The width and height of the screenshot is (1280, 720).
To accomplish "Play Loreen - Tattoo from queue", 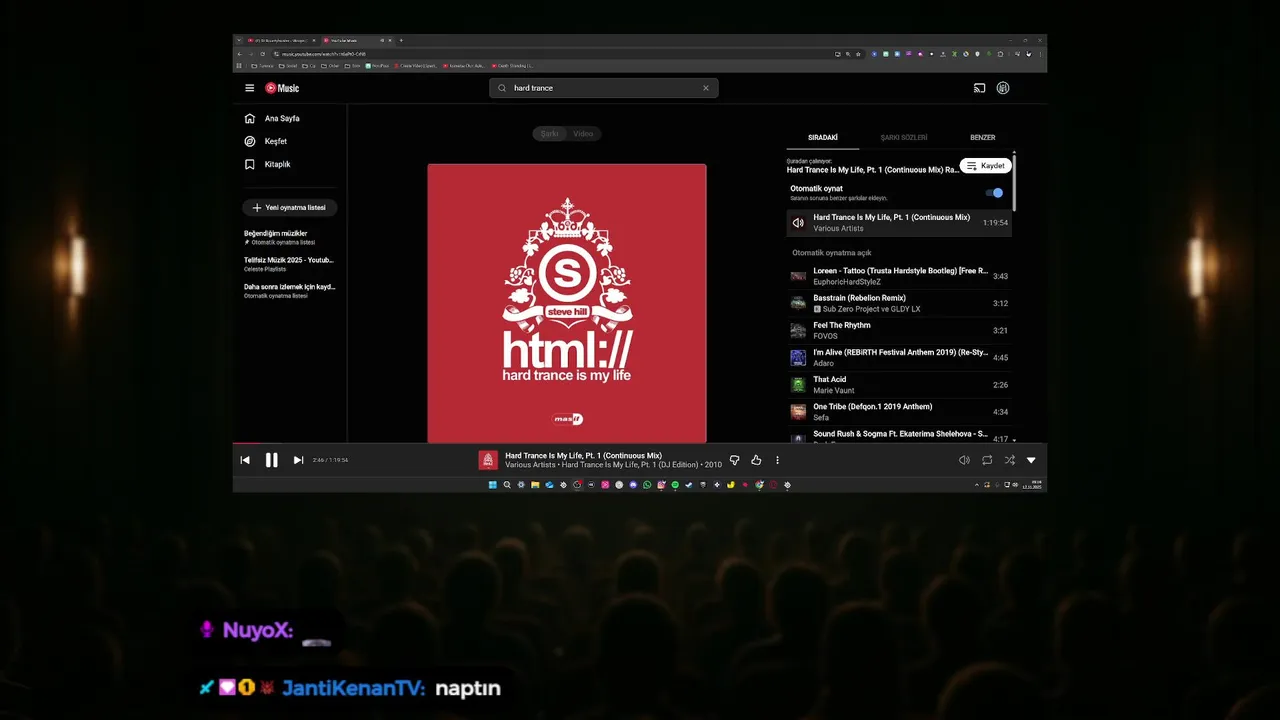I will (x=899, y=276).
